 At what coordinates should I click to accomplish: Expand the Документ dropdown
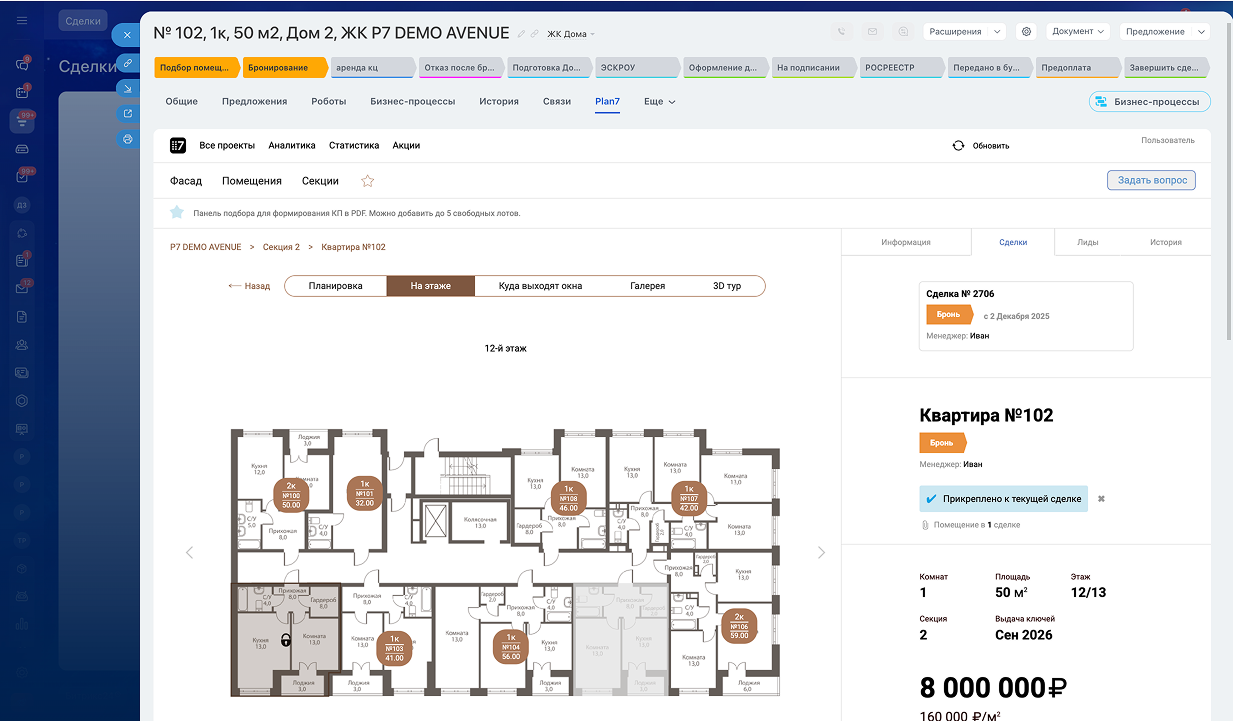pos(1078,32)
